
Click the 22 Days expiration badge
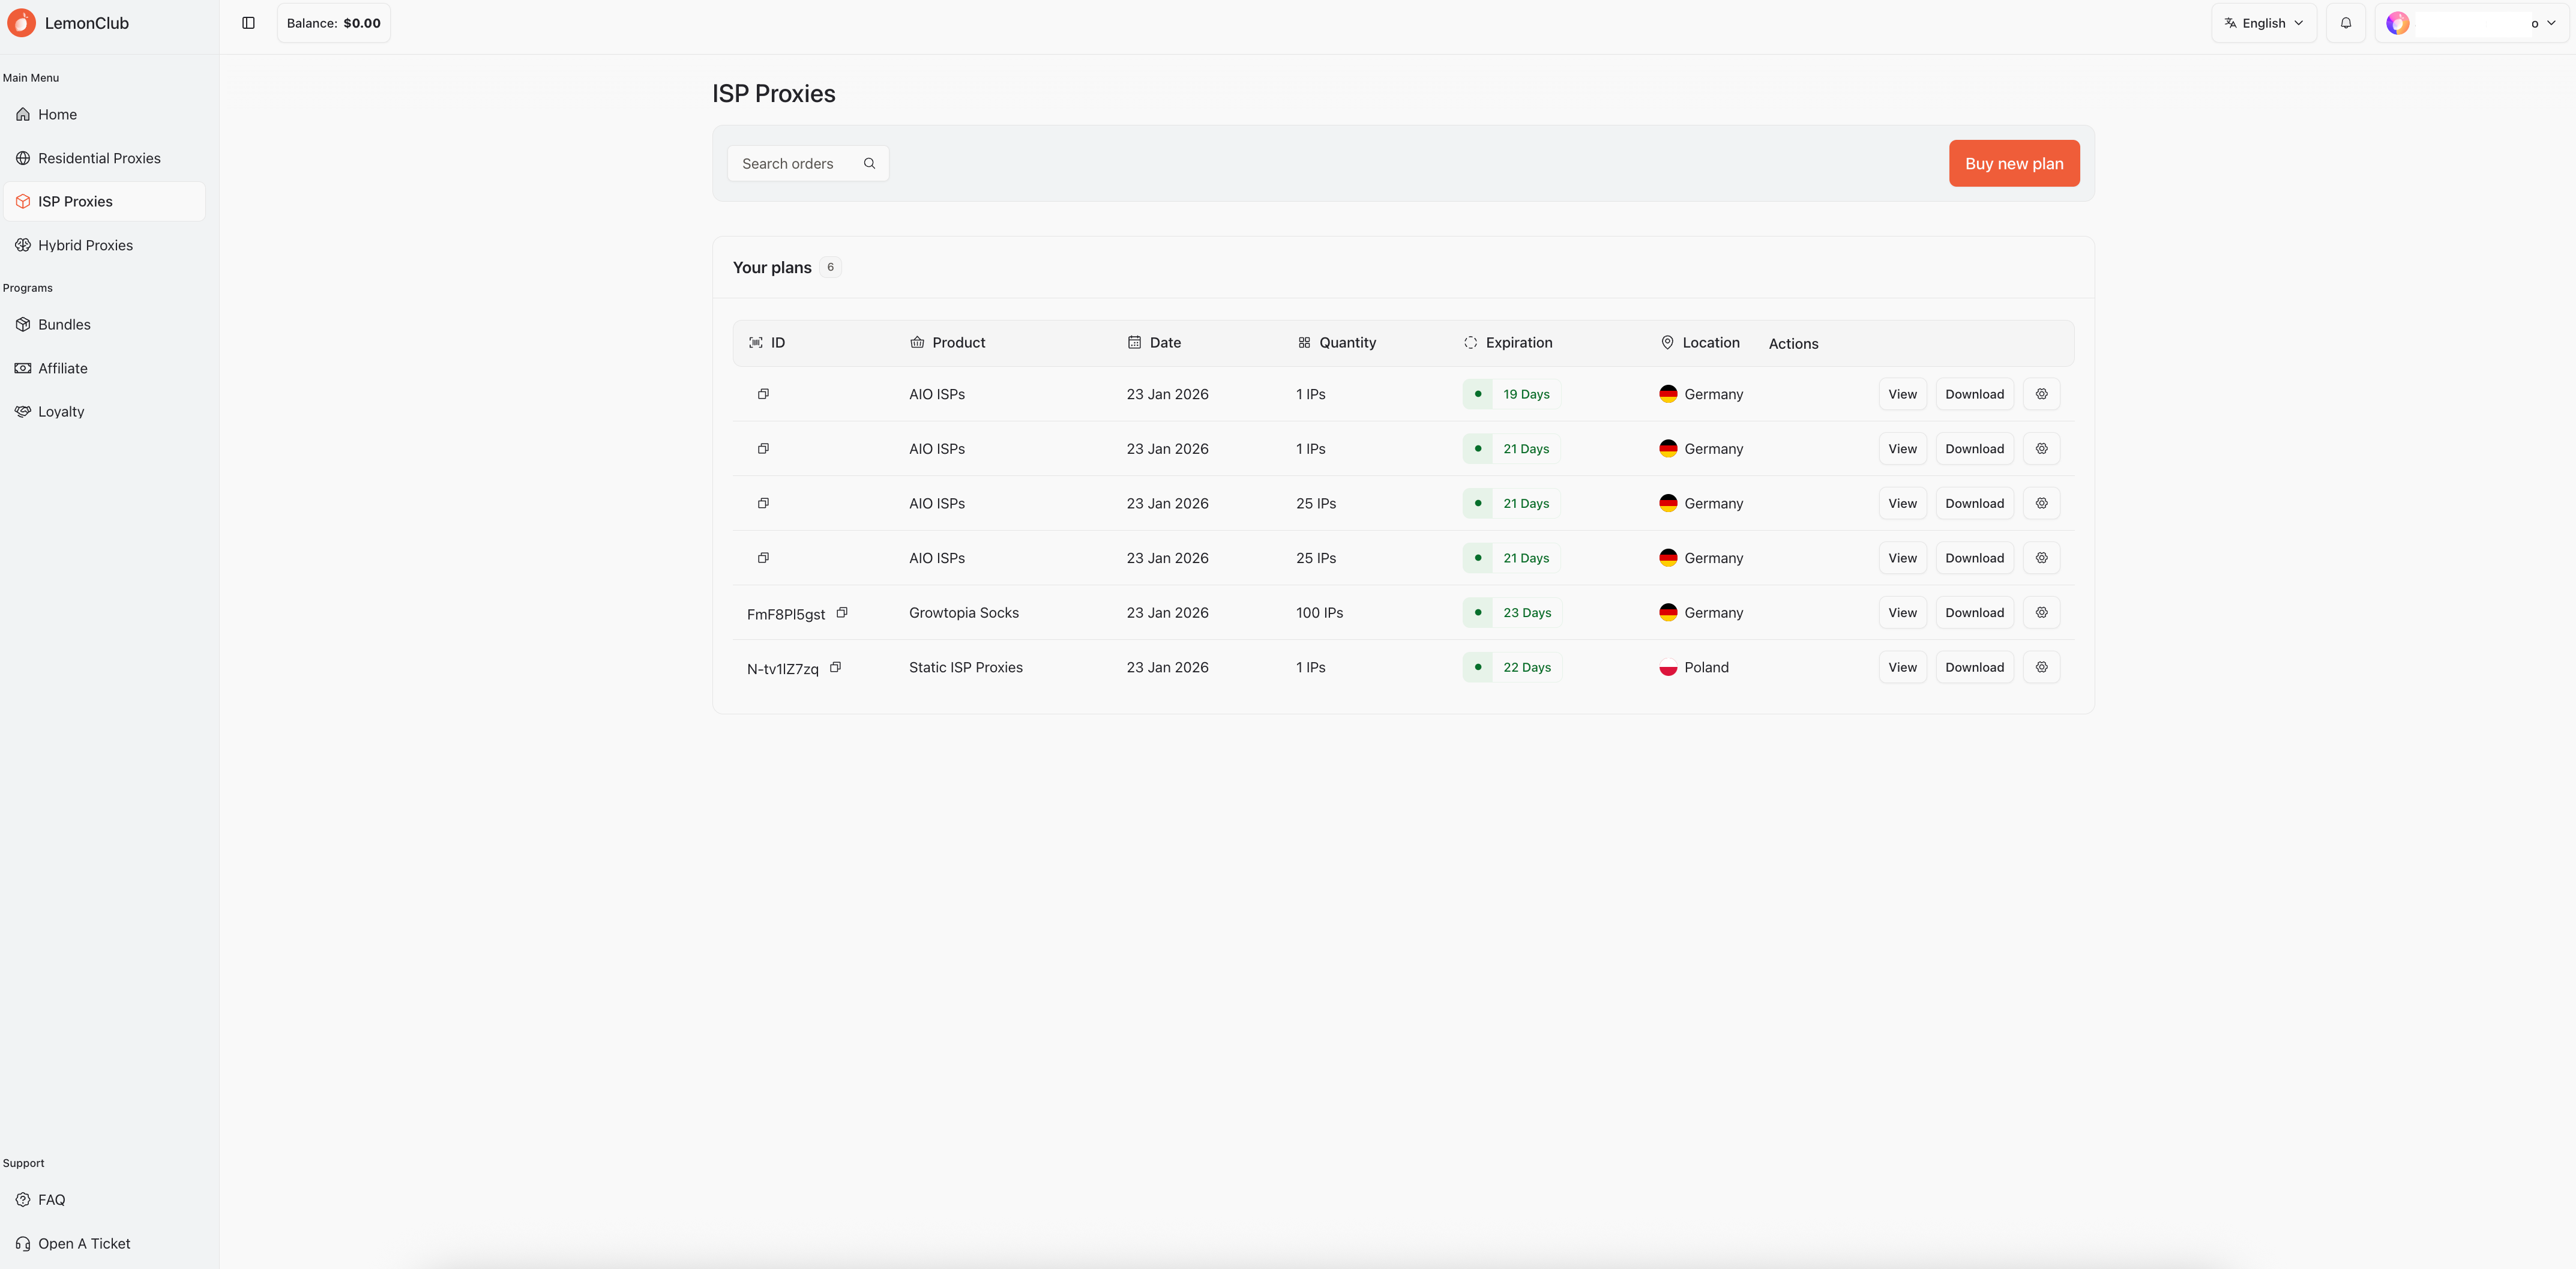click(1512, 667)
